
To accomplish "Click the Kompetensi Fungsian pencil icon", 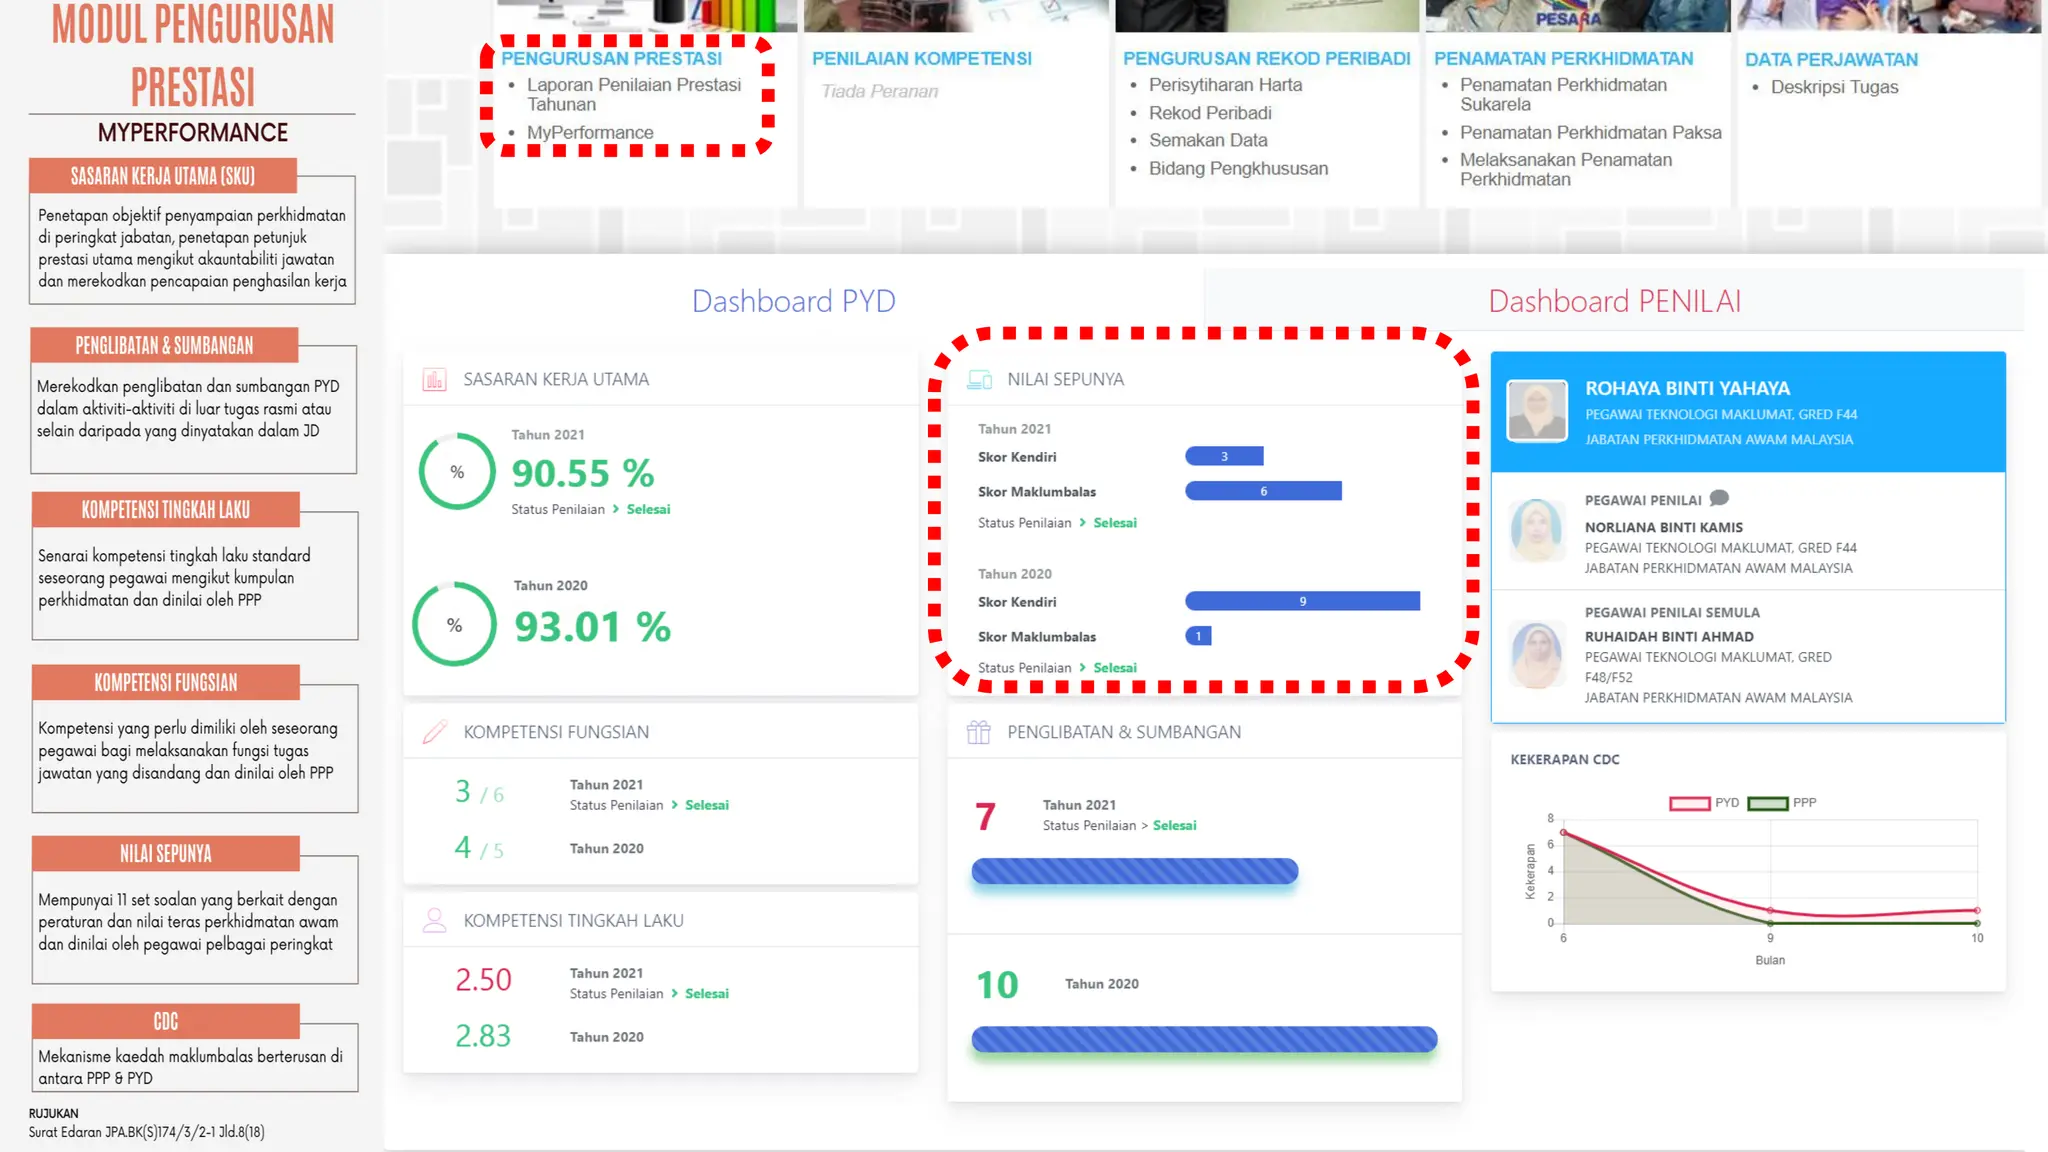I will [x=434, y=732].
